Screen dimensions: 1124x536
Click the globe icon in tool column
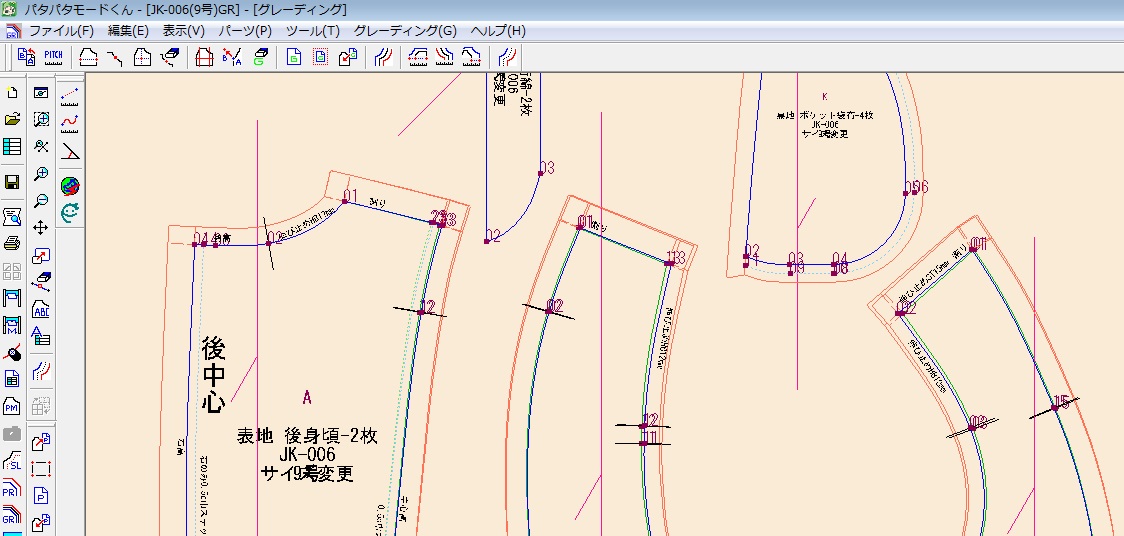point(70,185)
